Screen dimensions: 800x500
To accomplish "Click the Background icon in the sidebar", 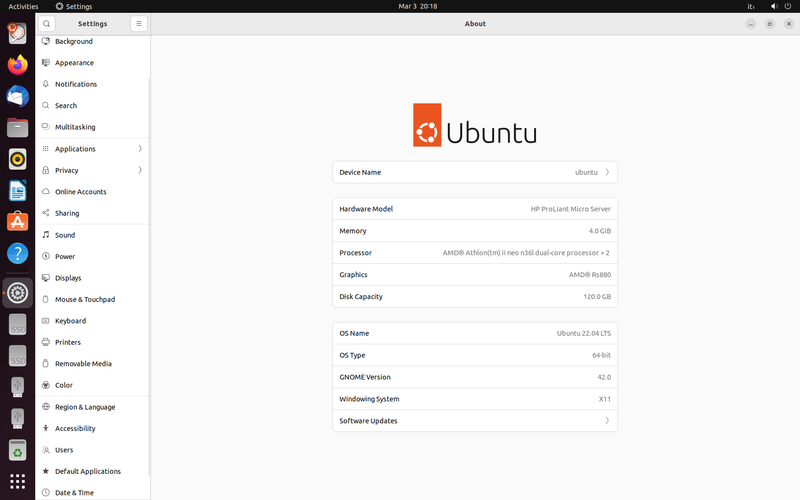I will click(46, 41).
